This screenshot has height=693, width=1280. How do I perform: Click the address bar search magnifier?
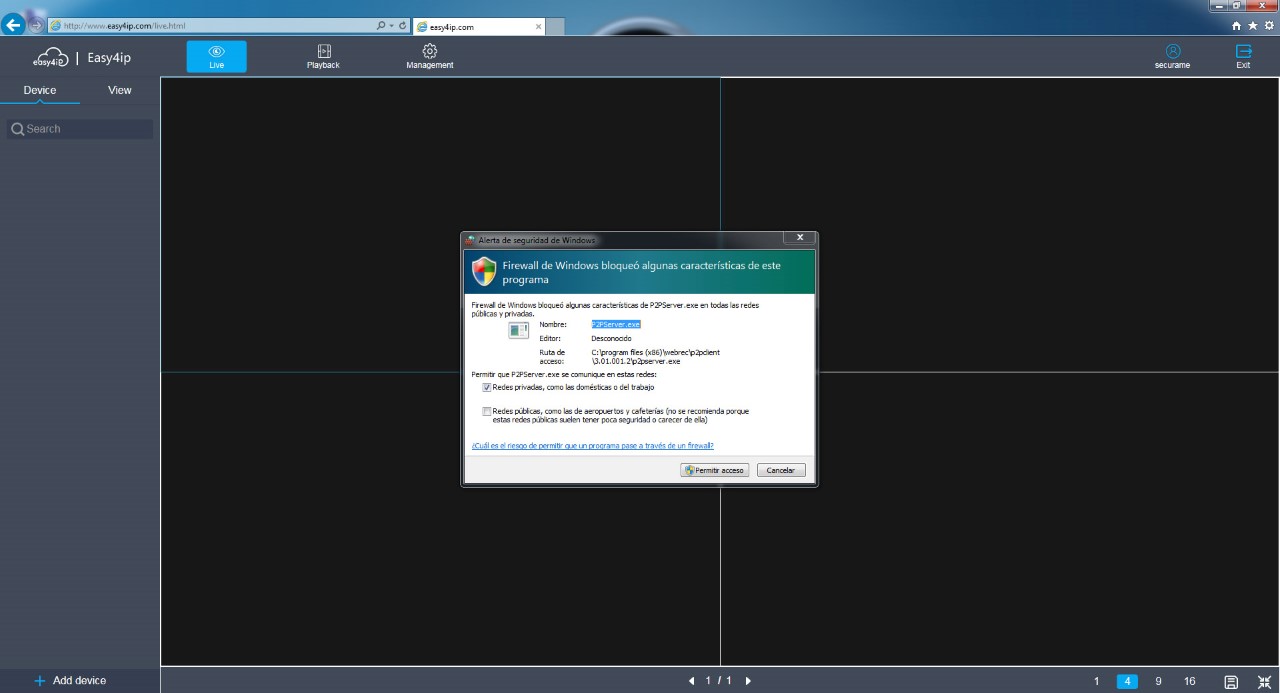pos(381,25)
